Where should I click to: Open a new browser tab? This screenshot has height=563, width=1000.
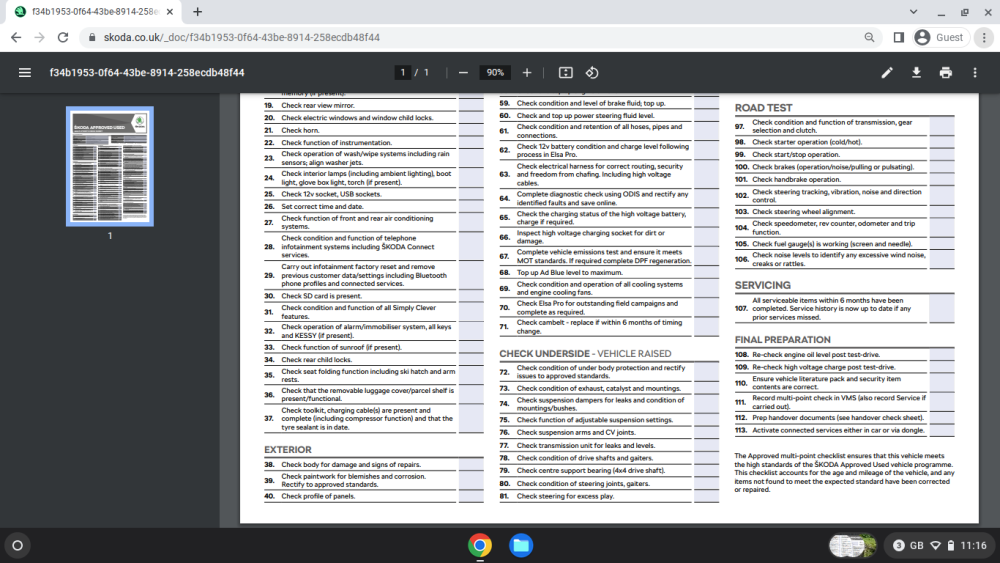coord(198,11)
